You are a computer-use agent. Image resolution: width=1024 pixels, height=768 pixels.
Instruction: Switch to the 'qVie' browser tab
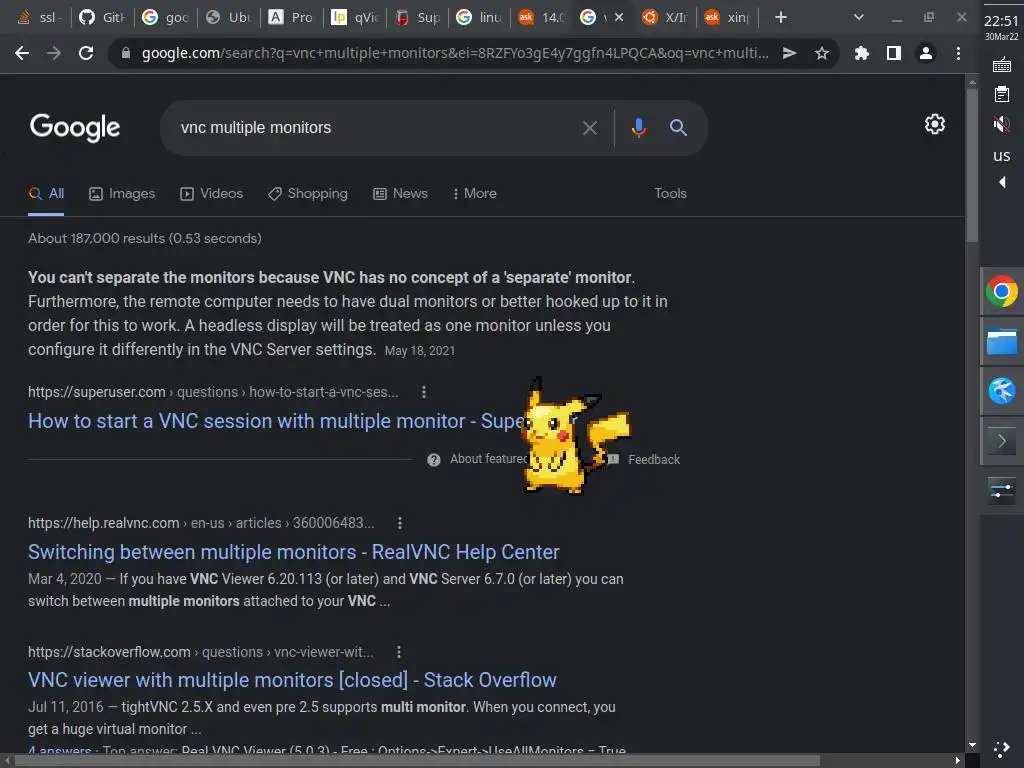pos(355,18)
